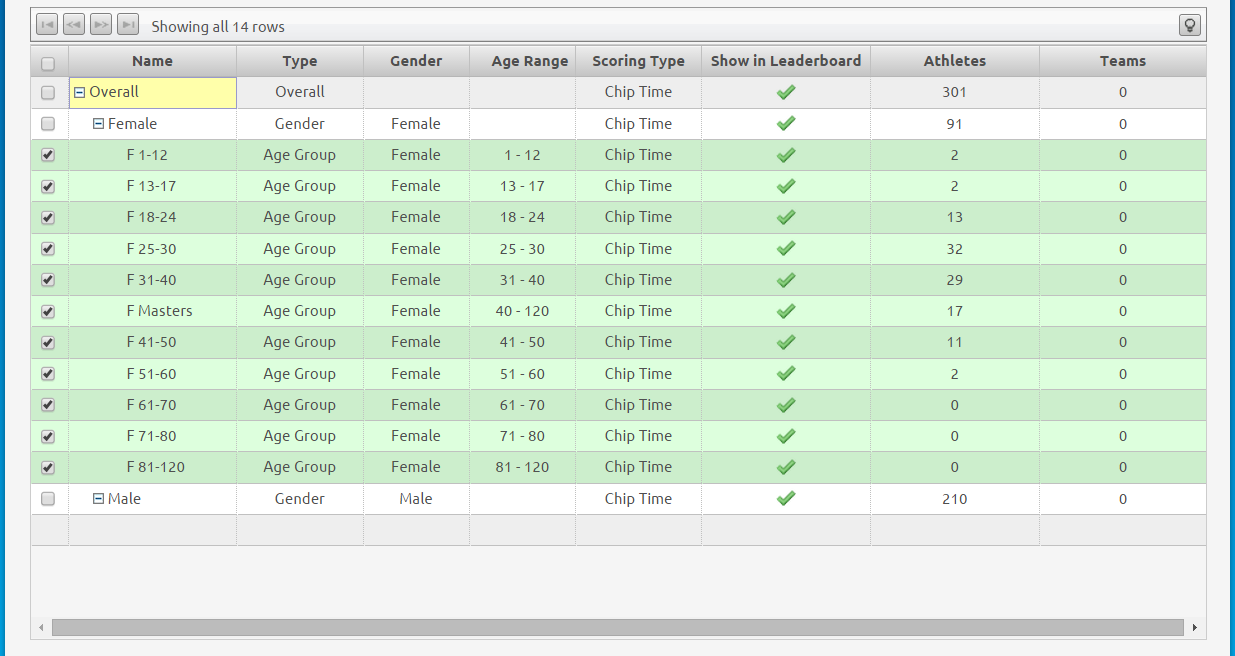Click the next page navigation icon

pyautogui.click(x=101, y=25)
